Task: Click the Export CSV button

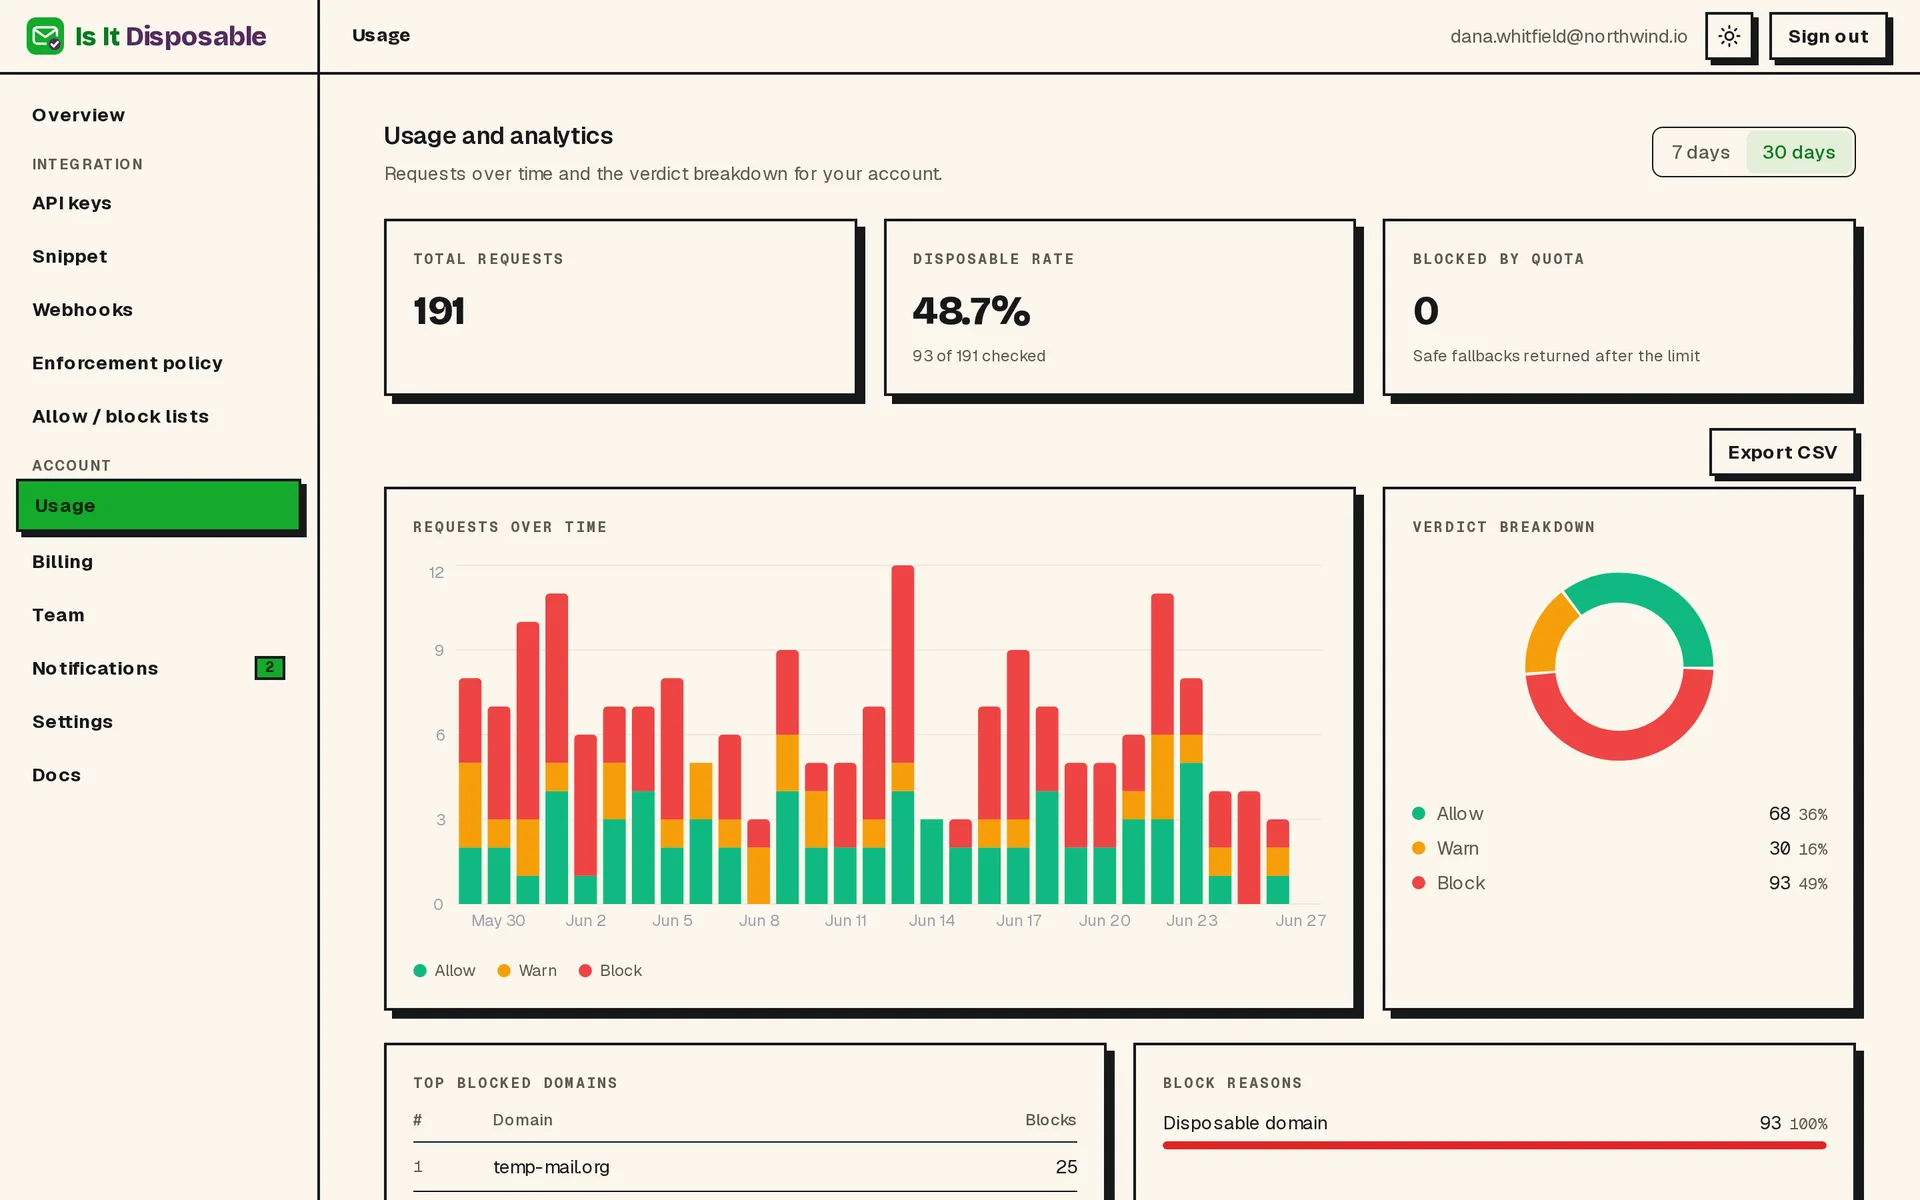Action: tap(1782, 452)
